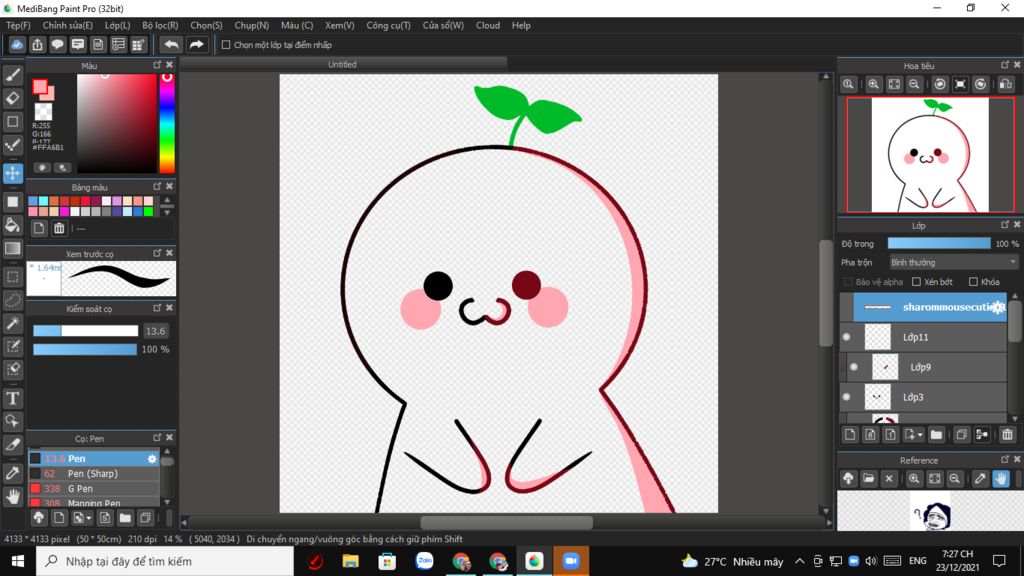Image resolution: width=1024 pixels, height=576 pixels.
Task: Click the export/share icon in toolbar
Action: [x=37, y=44]
